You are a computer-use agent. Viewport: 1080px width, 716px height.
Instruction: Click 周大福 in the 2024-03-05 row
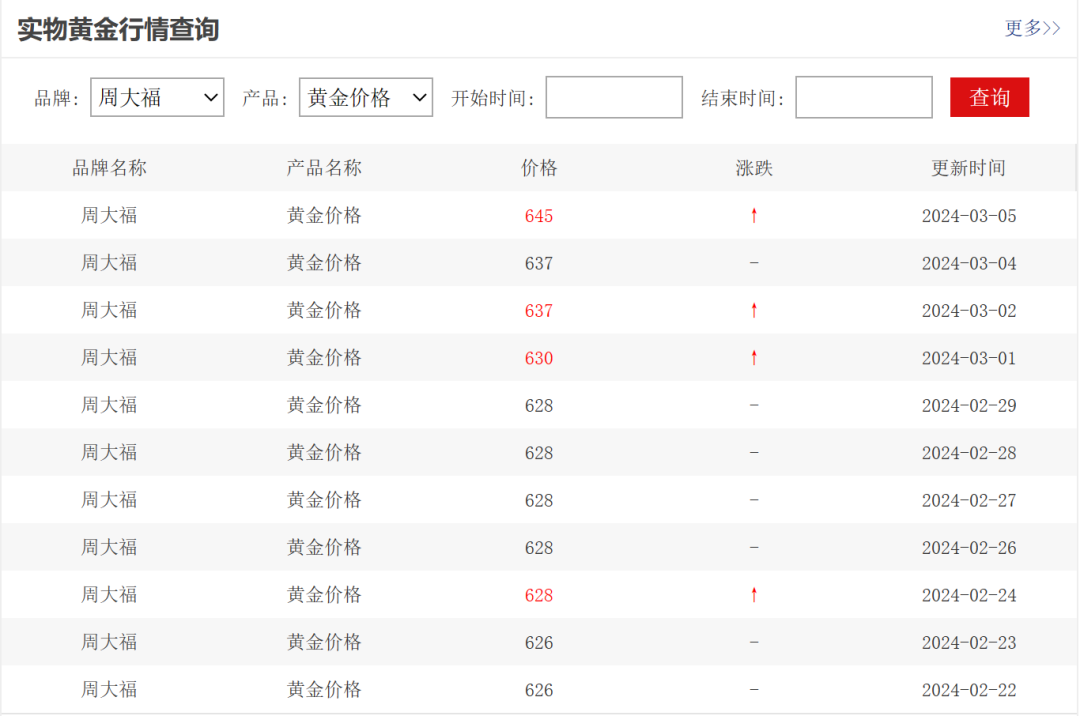(x=110, y=215)
